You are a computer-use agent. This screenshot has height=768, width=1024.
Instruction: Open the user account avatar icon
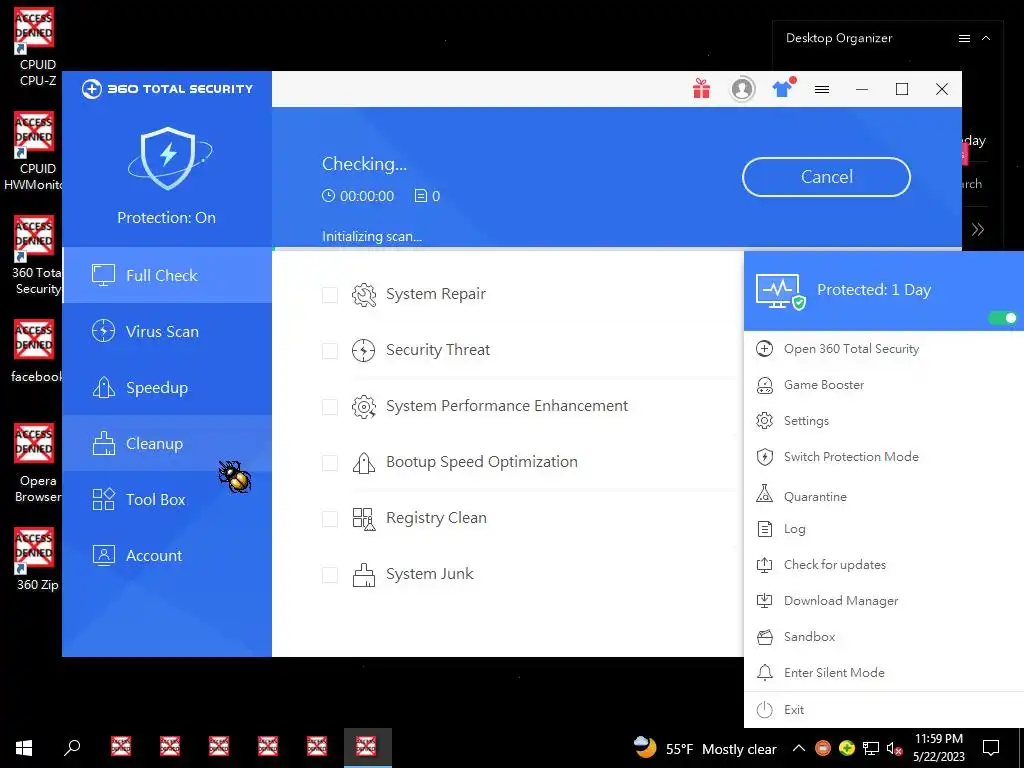pyautogui.click(x=742, y=89)
